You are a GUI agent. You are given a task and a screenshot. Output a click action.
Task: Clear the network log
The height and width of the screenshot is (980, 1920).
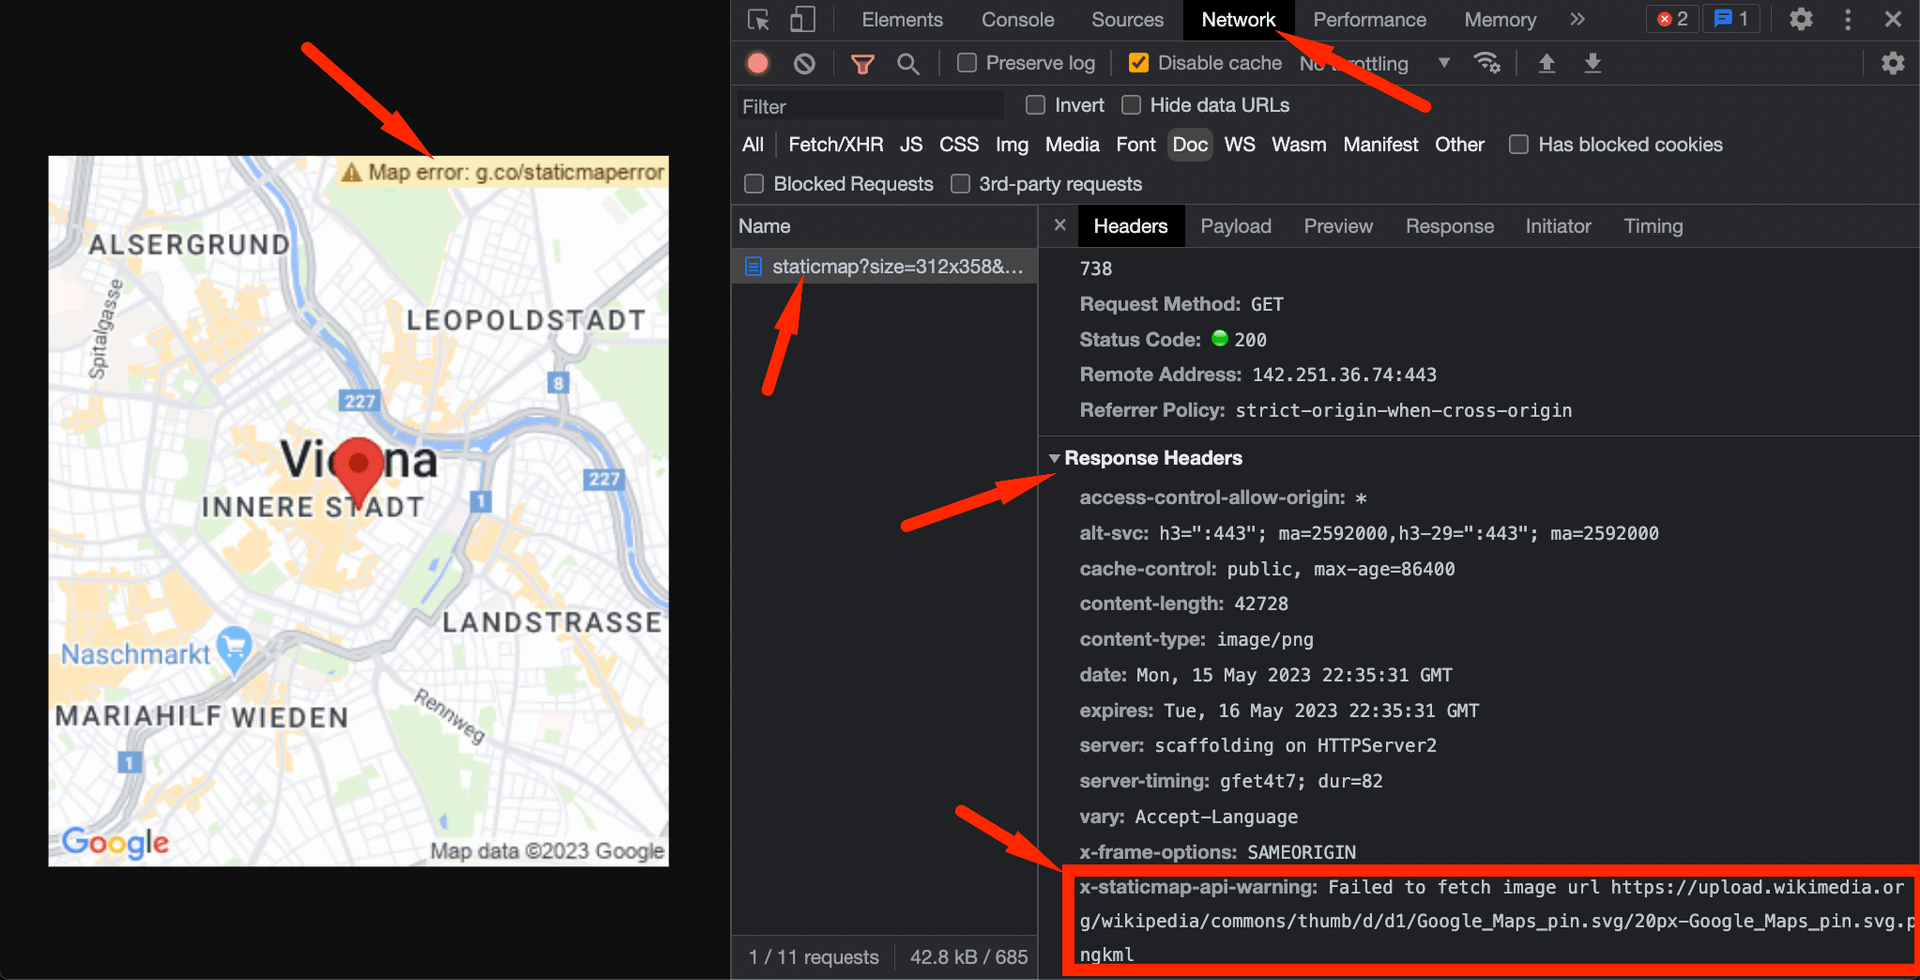804,63
